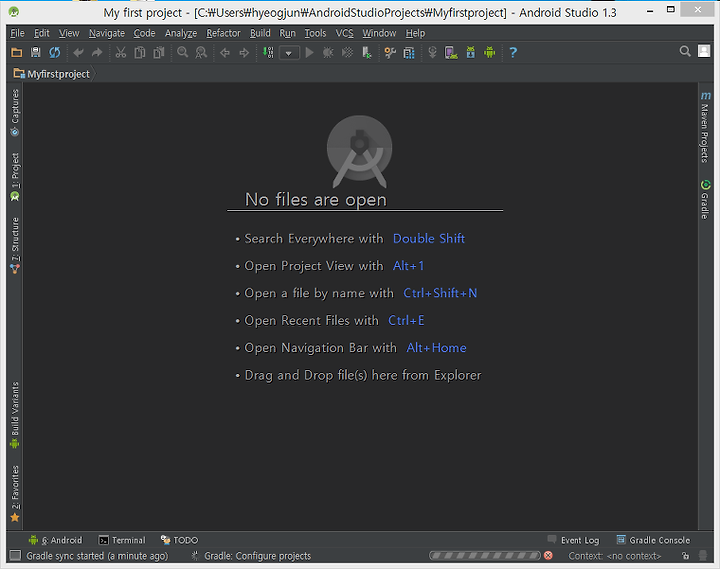Start debugging with the bug icon
The image size is (720, 569).
click(328, 52)
